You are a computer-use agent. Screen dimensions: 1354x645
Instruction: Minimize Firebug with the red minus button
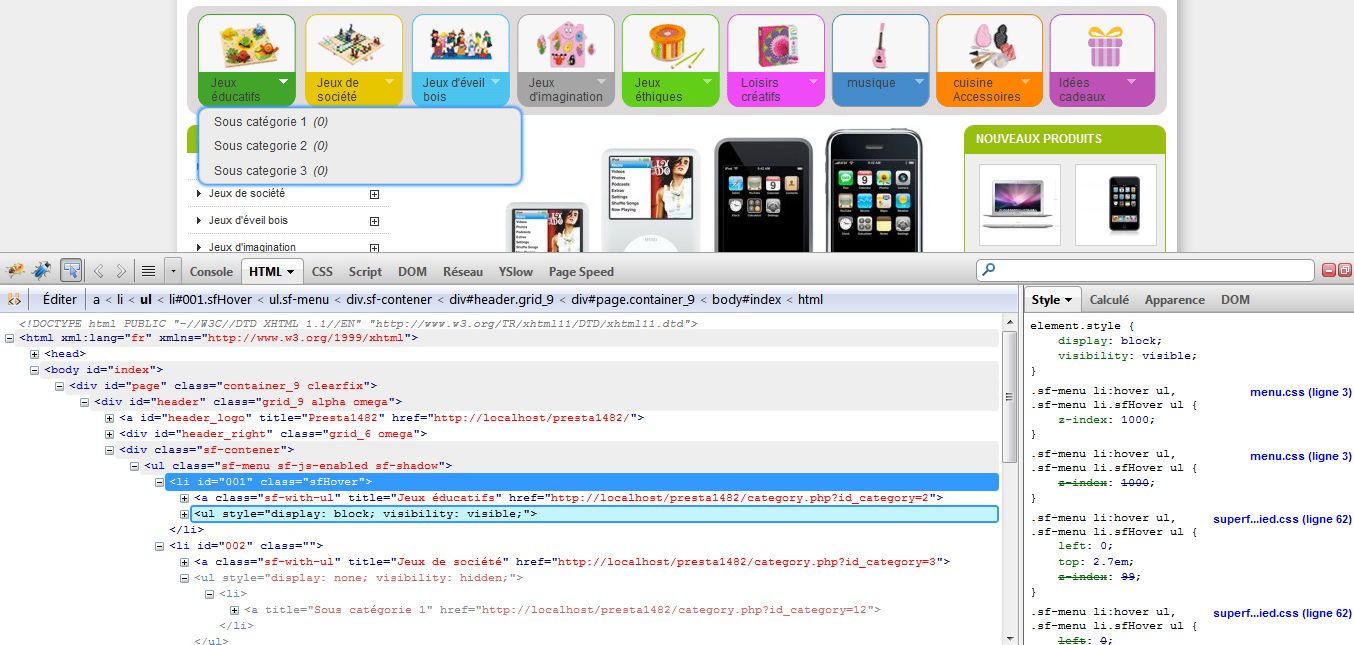pyautogui.click(x=1329, y=270)
